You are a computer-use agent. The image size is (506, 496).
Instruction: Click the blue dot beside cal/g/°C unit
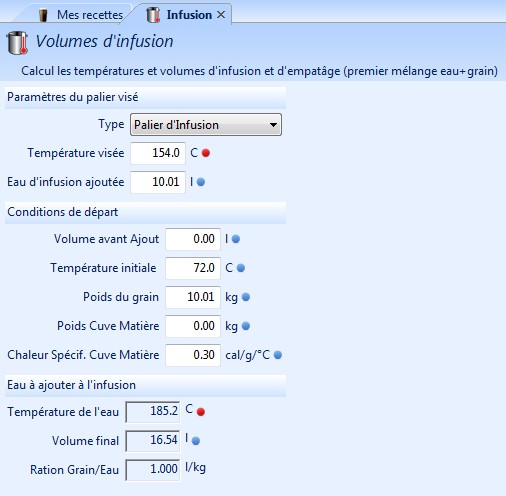click(x=278, y=355)
